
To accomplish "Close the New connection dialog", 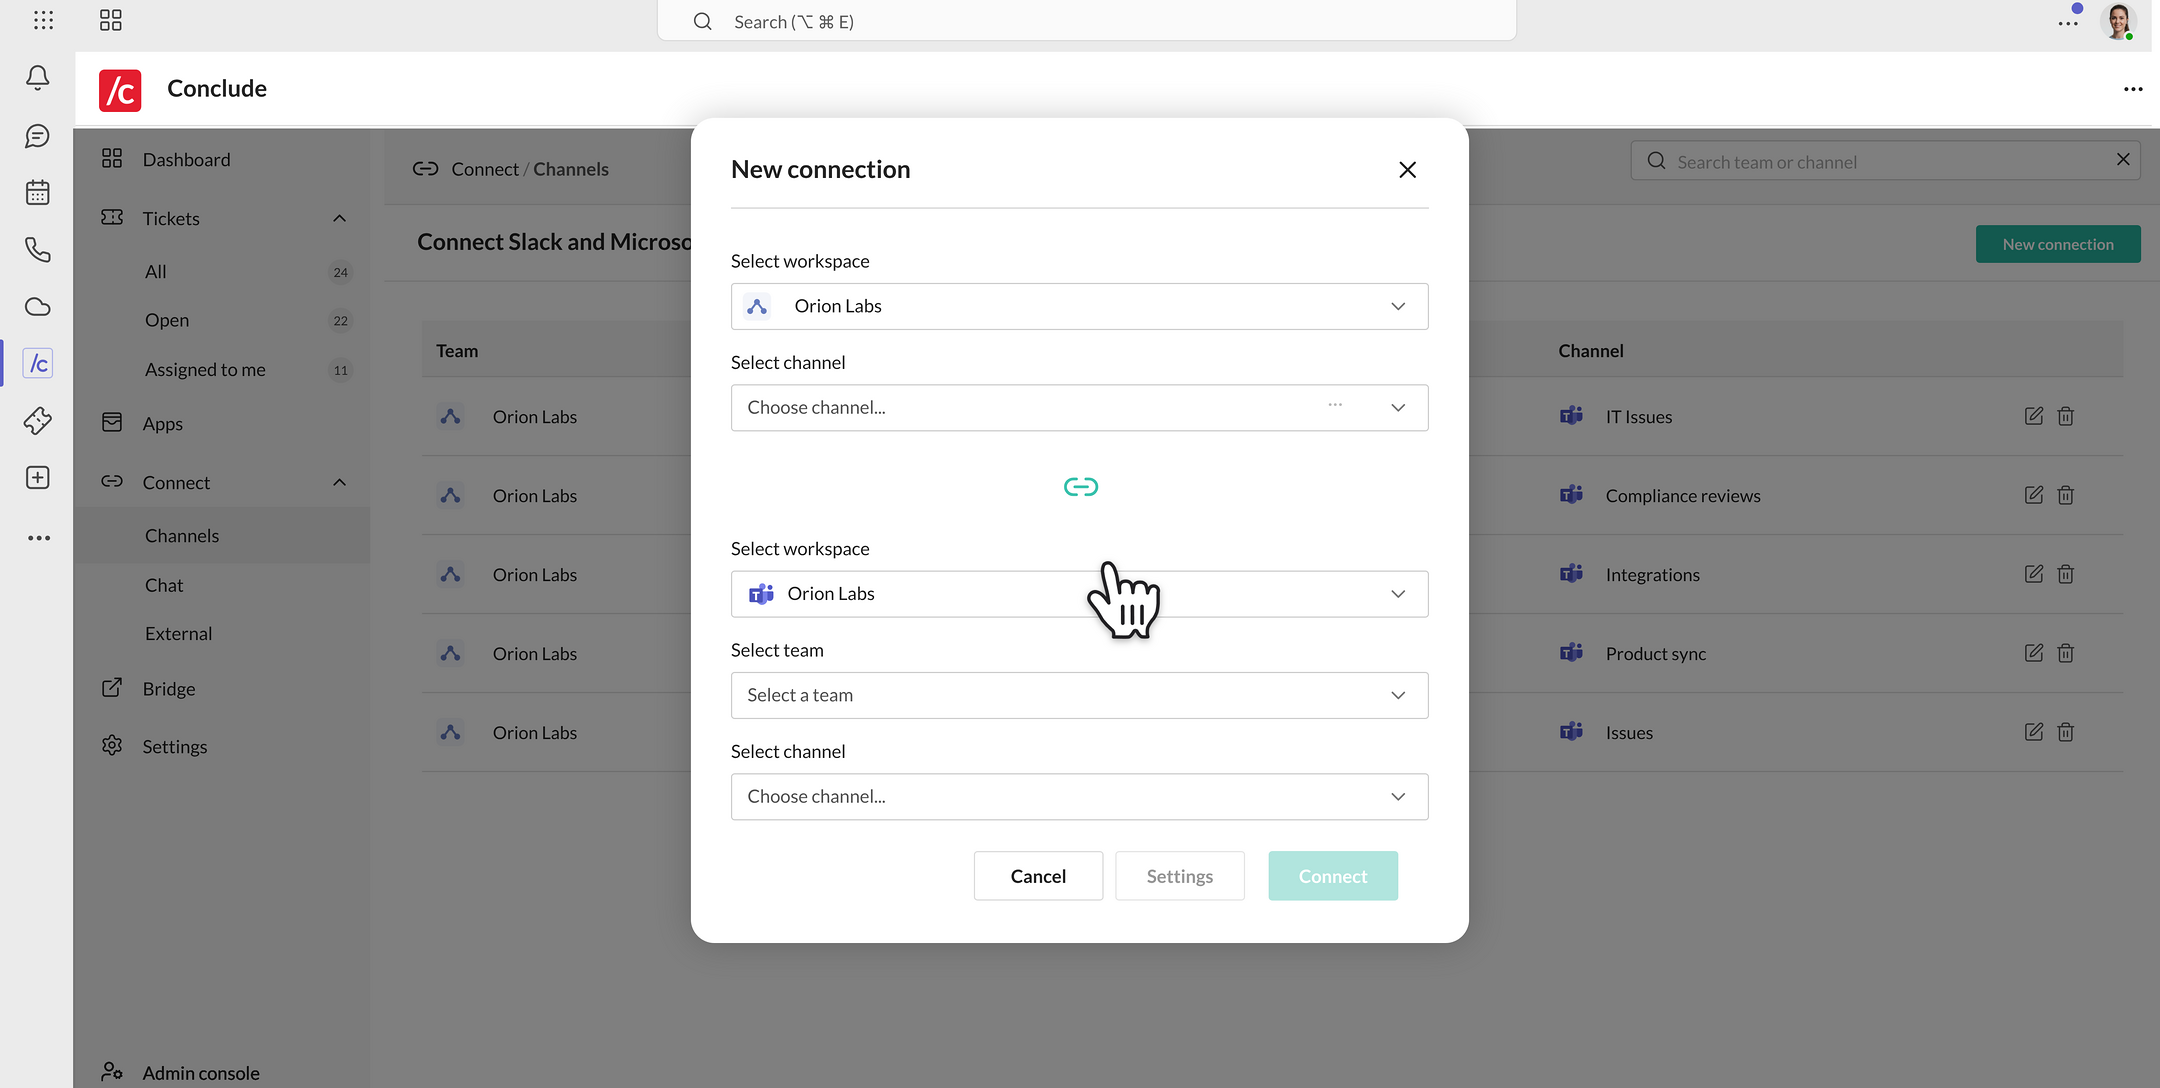I will (x=1407, y=170).
